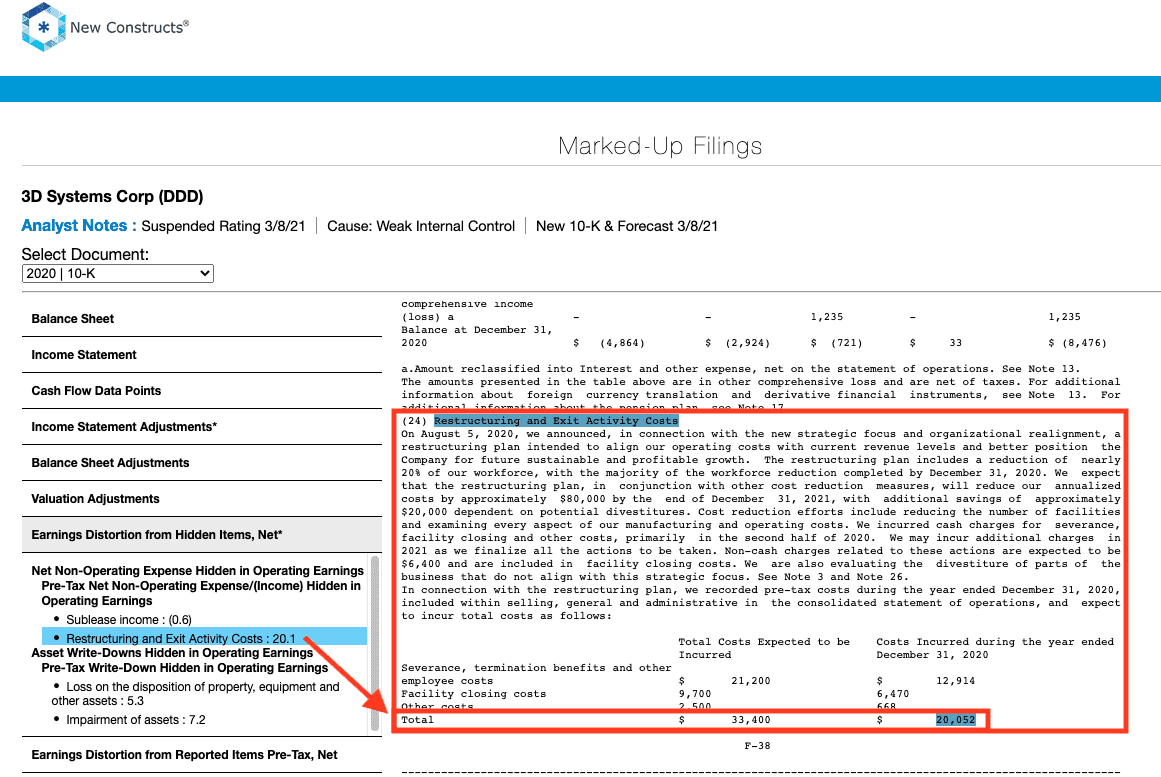Open the Select Document dropdown showing 2020 | 10-K
The height and width of the screenshot is (777, 1161).
tap(118, 273)
